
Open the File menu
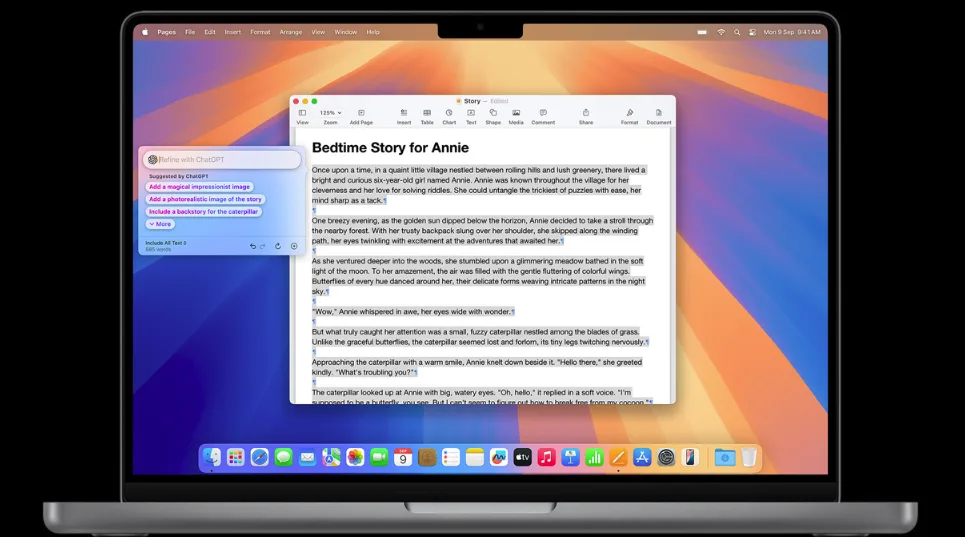190,32
